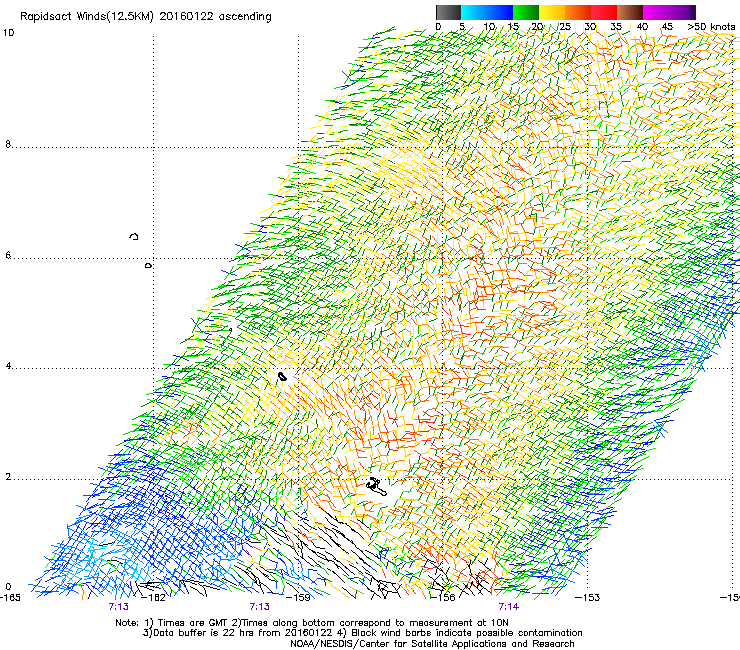
Task: Click the latitude axis label '4'
Action: [8, 366]
